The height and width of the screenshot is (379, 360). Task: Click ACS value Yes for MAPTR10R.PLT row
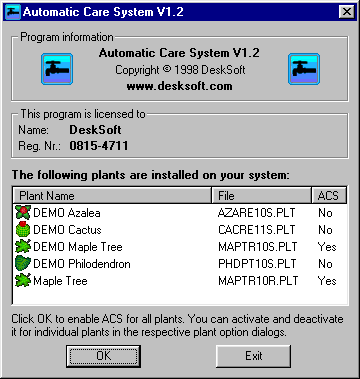coord(327,281)
